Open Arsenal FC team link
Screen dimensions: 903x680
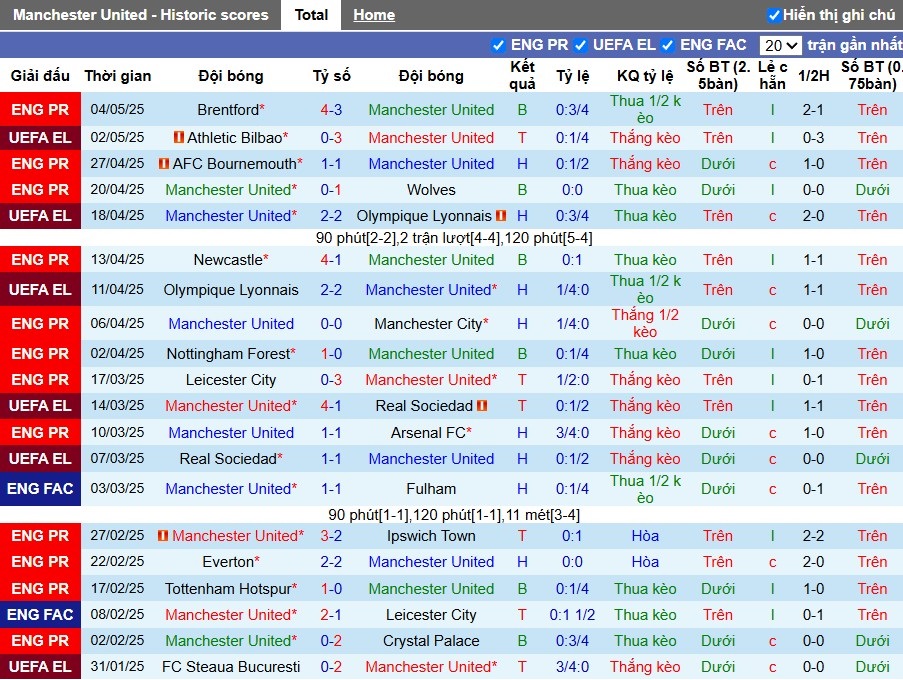428,432
